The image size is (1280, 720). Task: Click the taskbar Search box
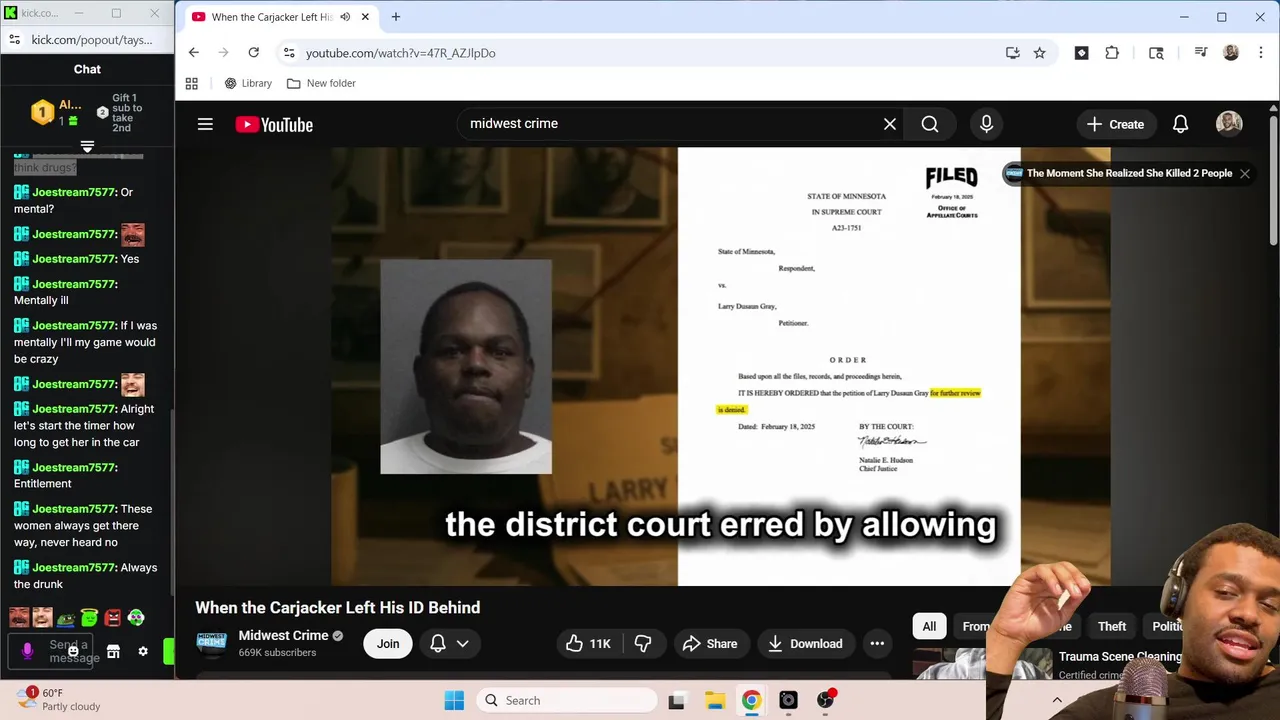click(x=567, y=701)
